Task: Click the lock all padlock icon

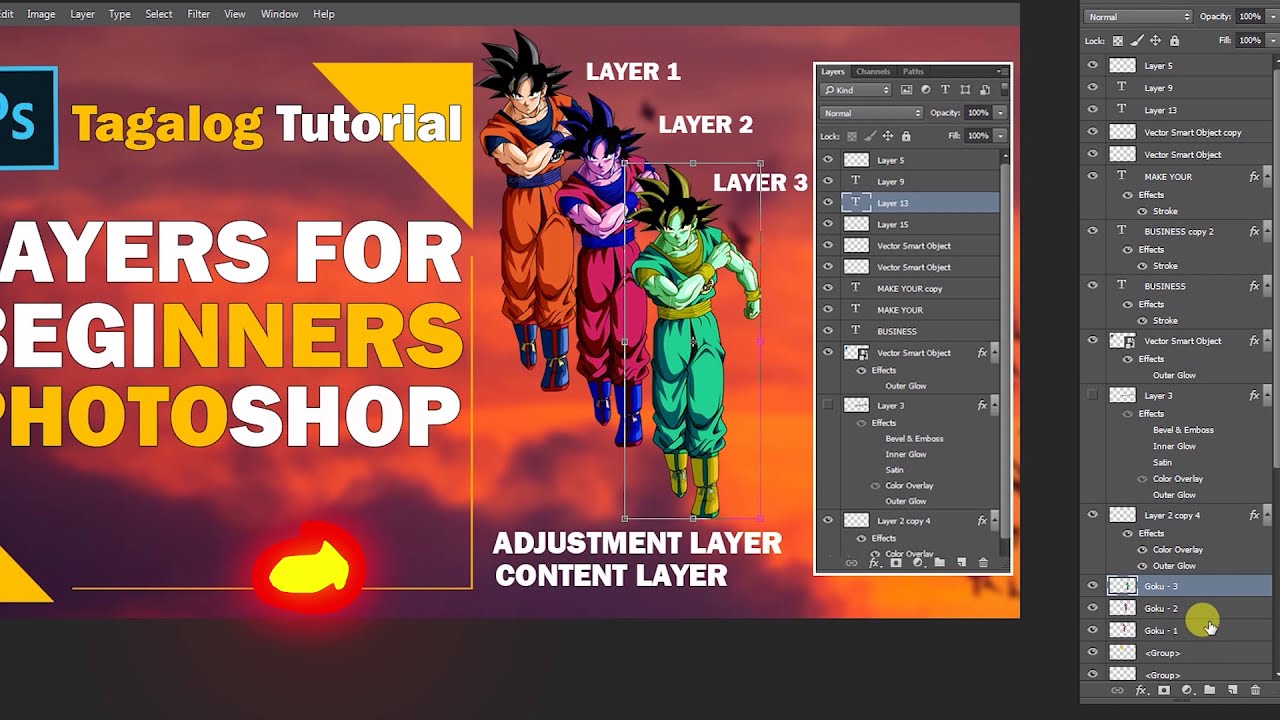Action: [1175, 41]
